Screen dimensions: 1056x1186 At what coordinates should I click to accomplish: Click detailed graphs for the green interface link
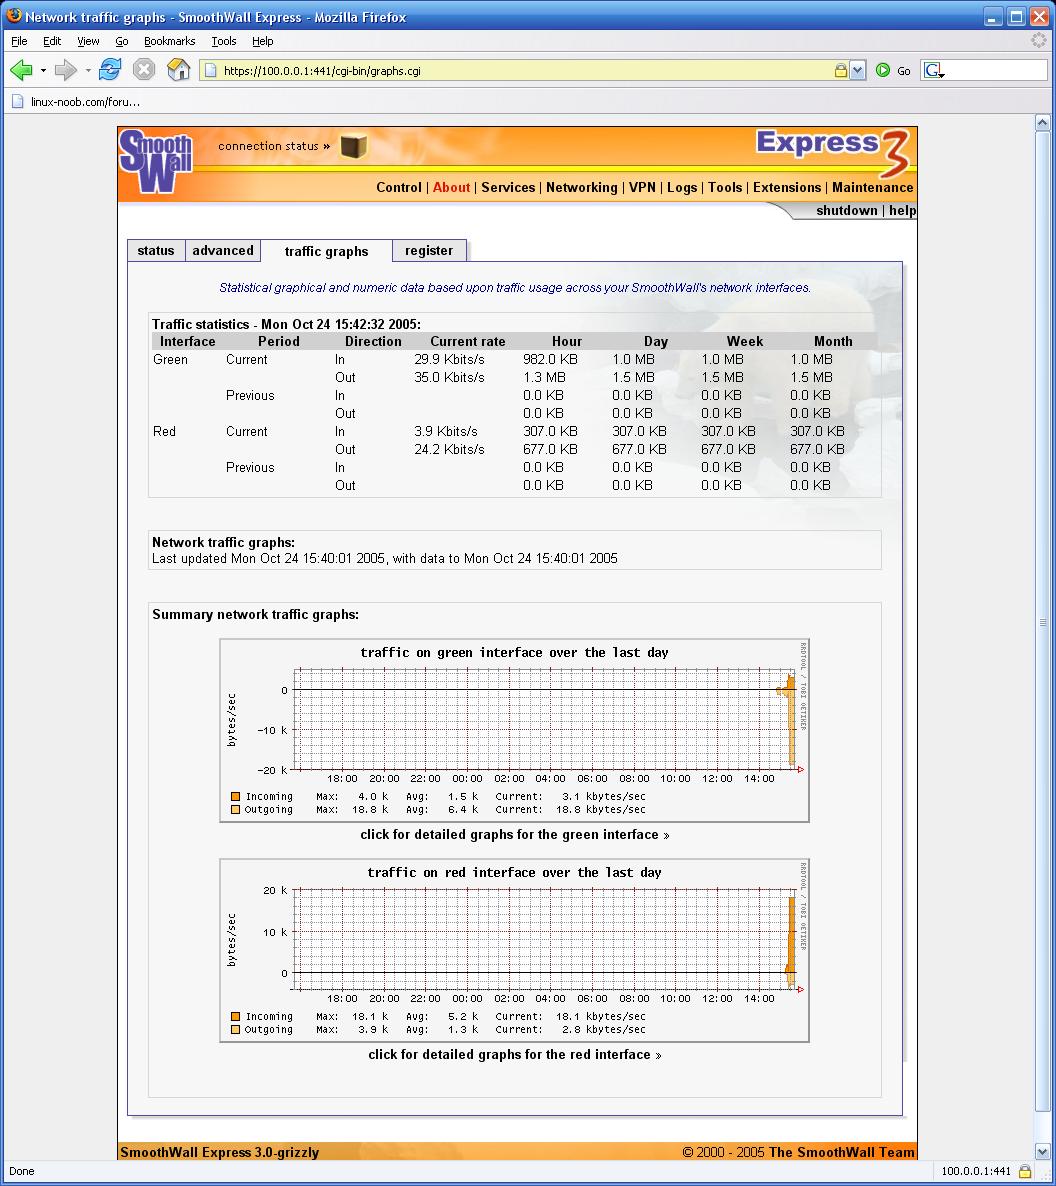[514, 834]
